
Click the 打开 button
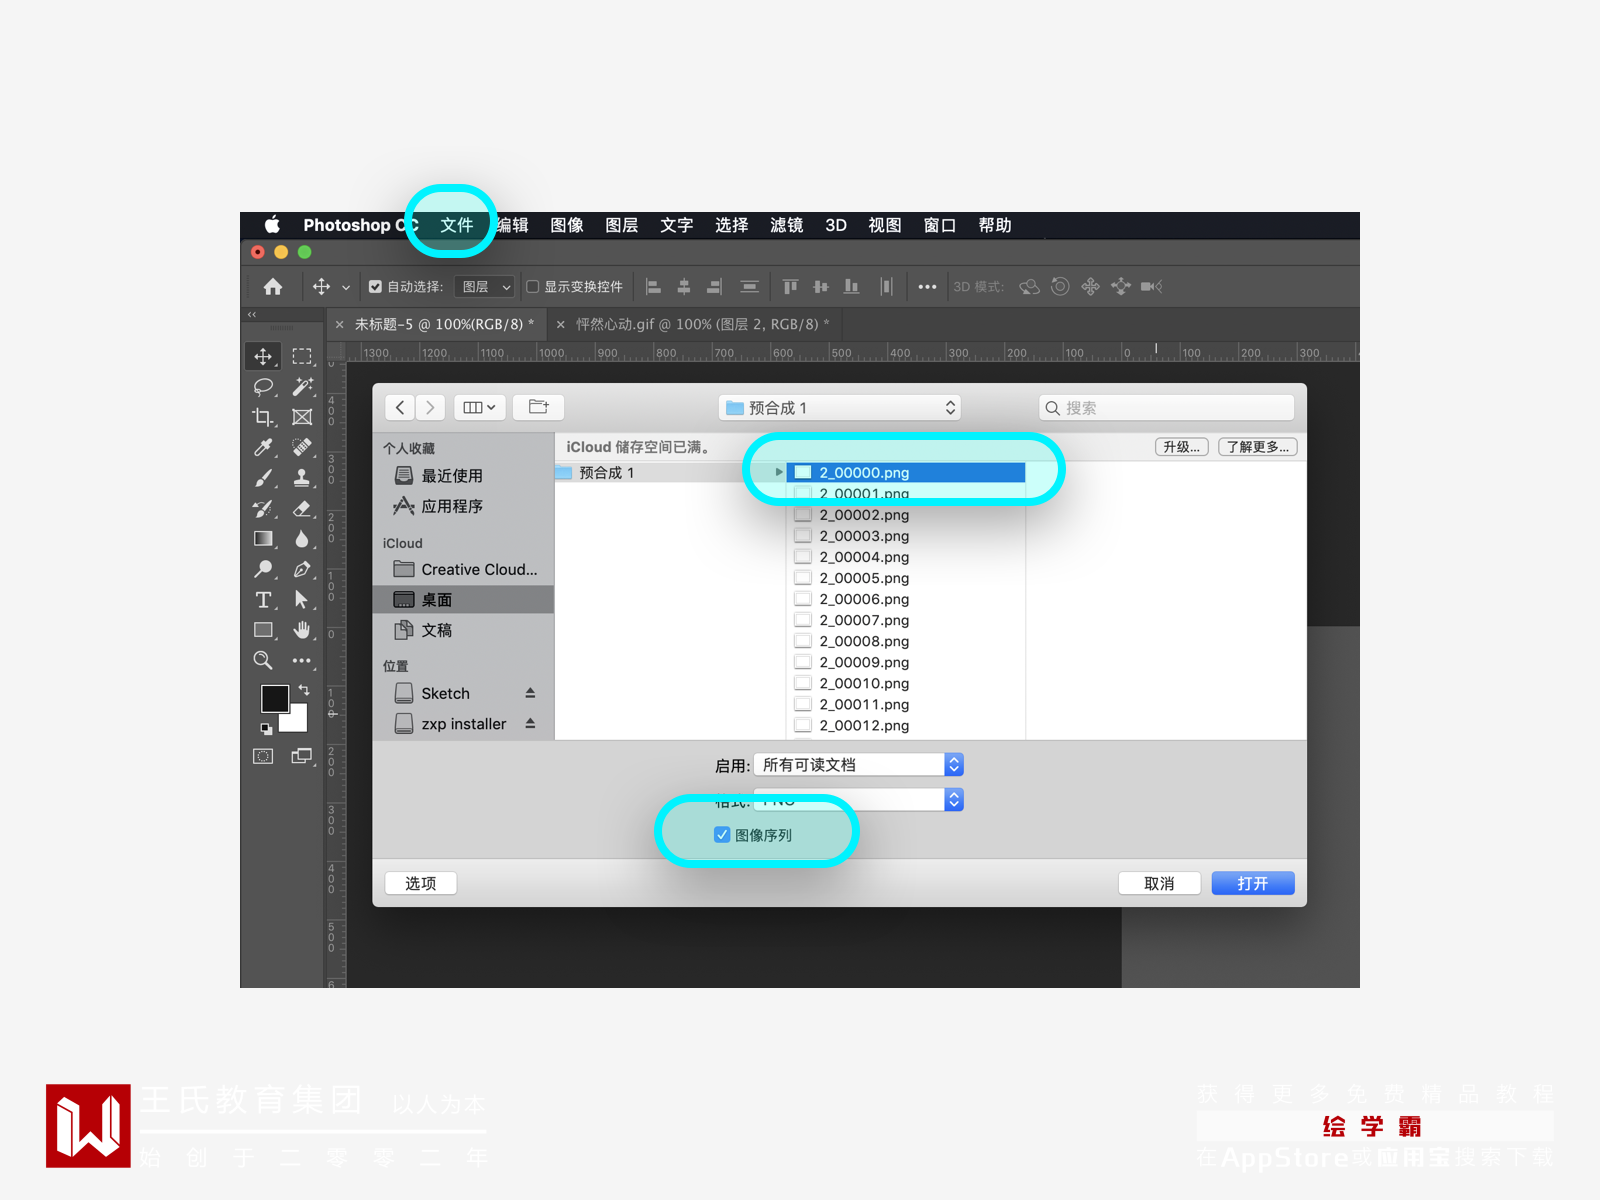1253,883
